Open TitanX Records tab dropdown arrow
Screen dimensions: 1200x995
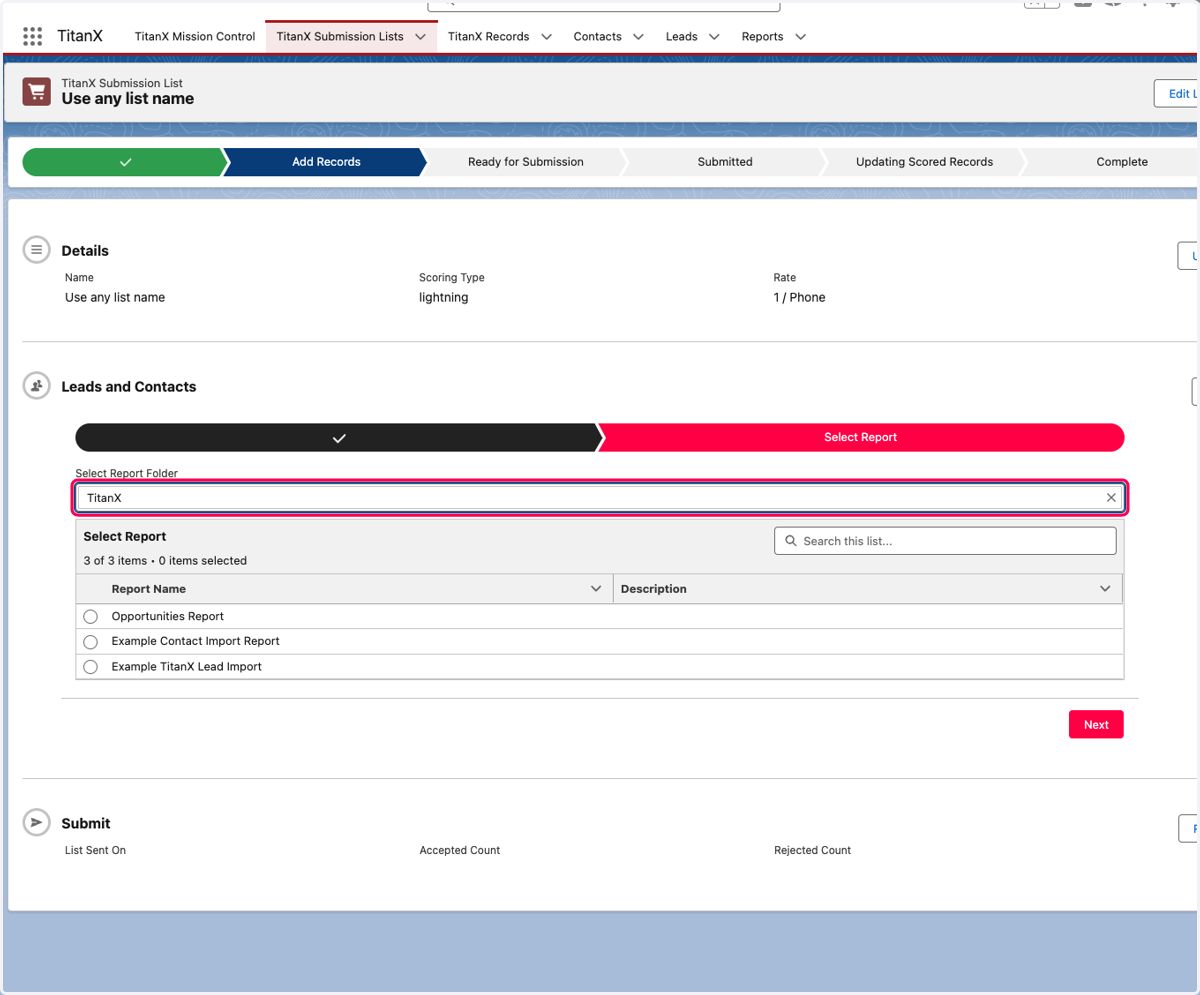[546, 36]
